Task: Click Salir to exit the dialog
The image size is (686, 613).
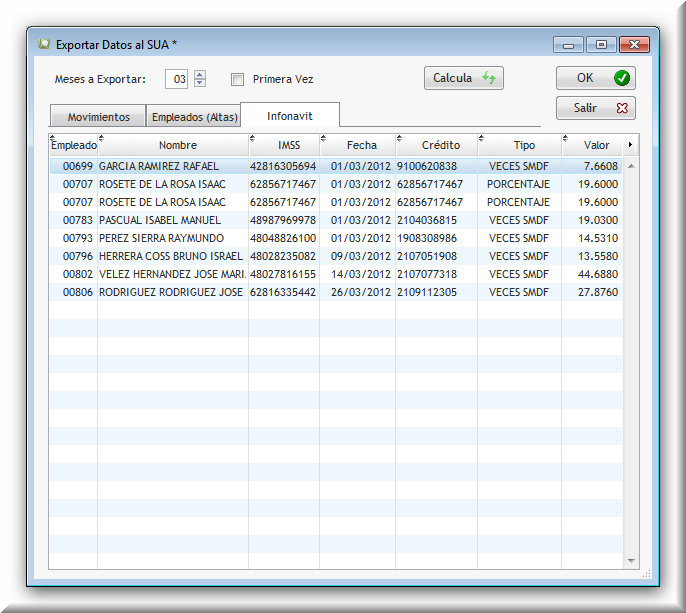Action: pyautogui.click(x=595, y=108)
